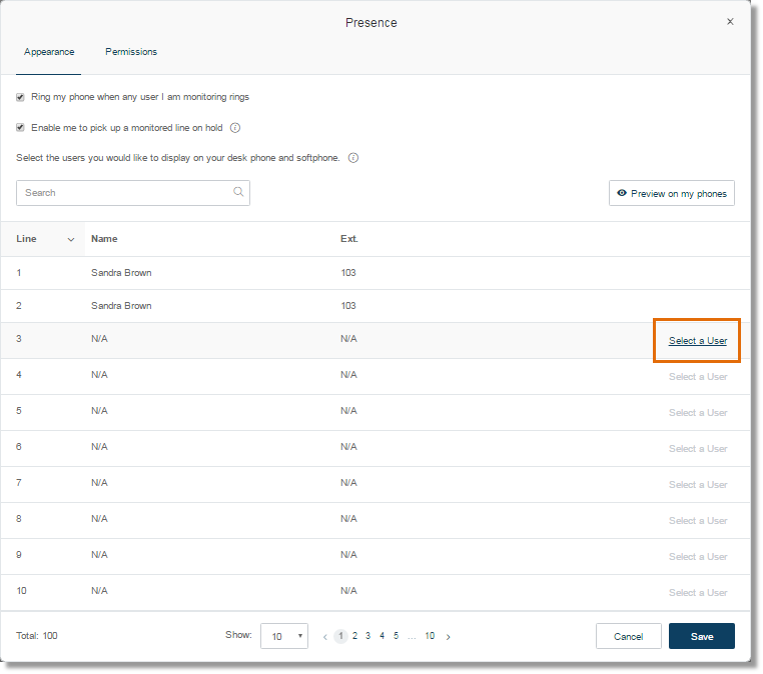Image resolution: width=763 pixels, height=674 pixels.
Task: Switch to the Permissions tab
Action: [x=131, y=52]
